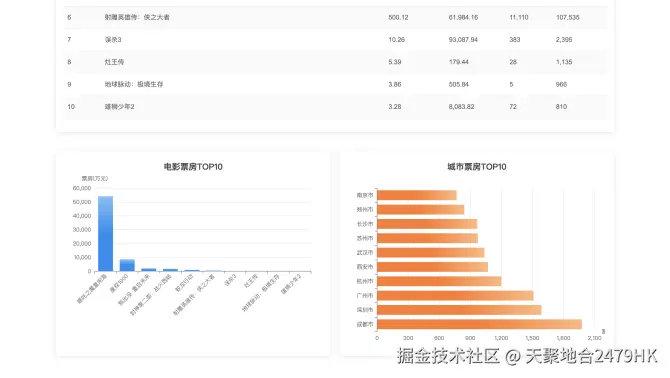
Task: Click the 3.86 value in row 9
Action: (395, 85)
